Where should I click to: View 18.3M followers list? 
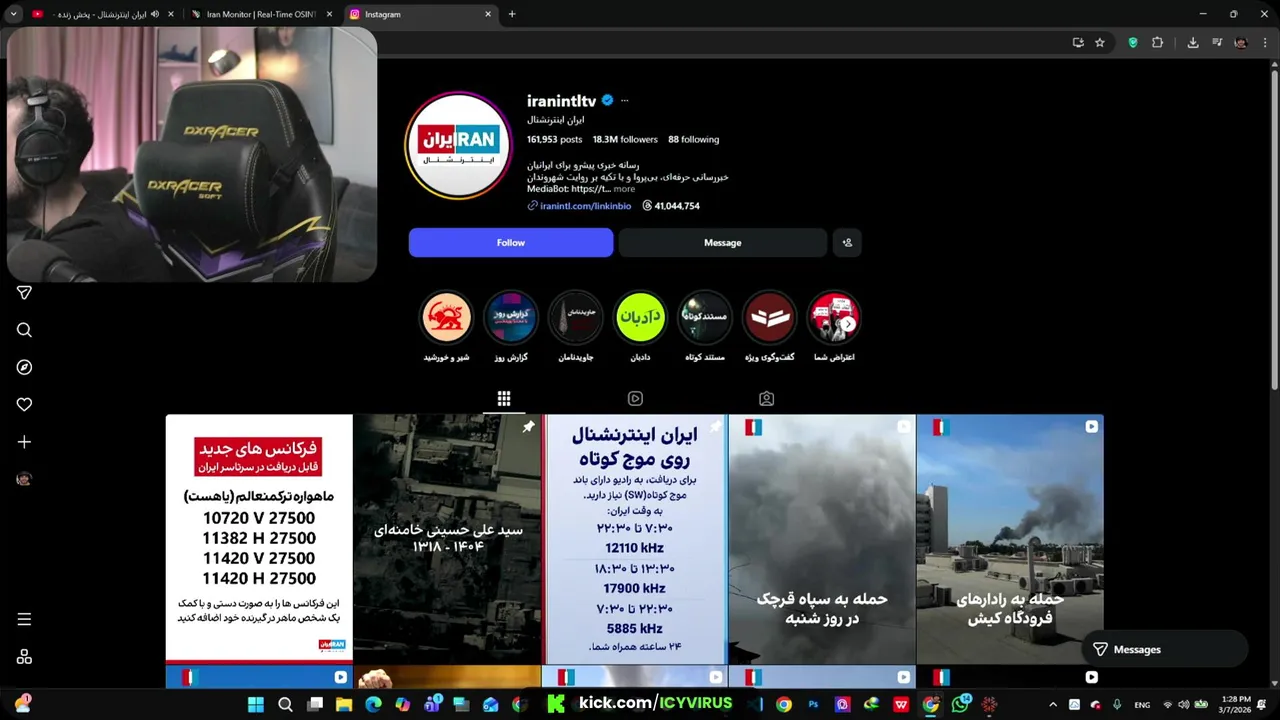[625, 140]
